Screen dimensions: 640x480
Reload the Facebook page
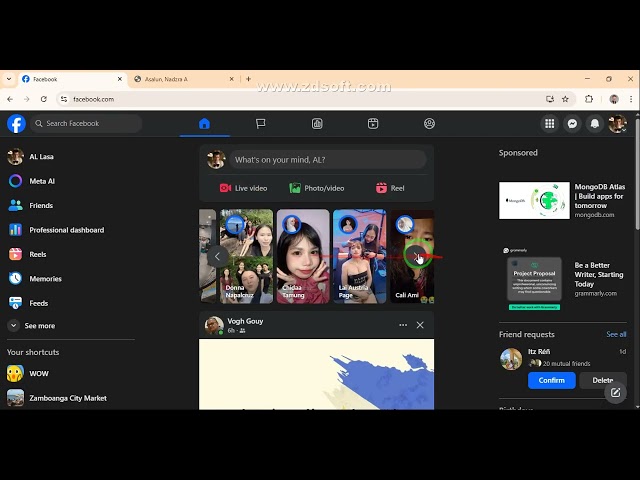(x=44, y=99)
